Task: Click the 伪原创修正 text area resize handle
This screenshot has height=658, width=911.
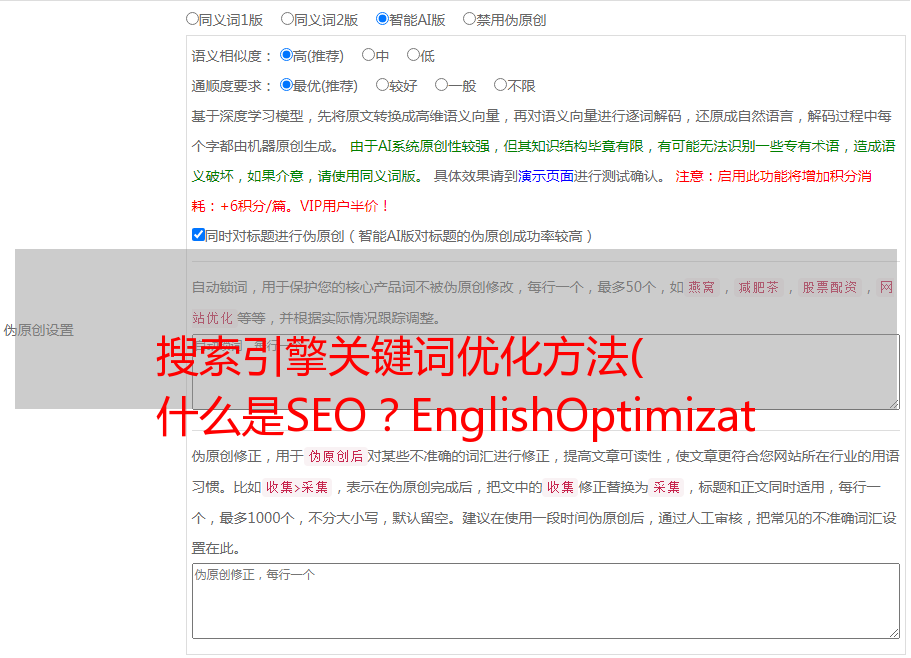Action: (x=893, y=632)
